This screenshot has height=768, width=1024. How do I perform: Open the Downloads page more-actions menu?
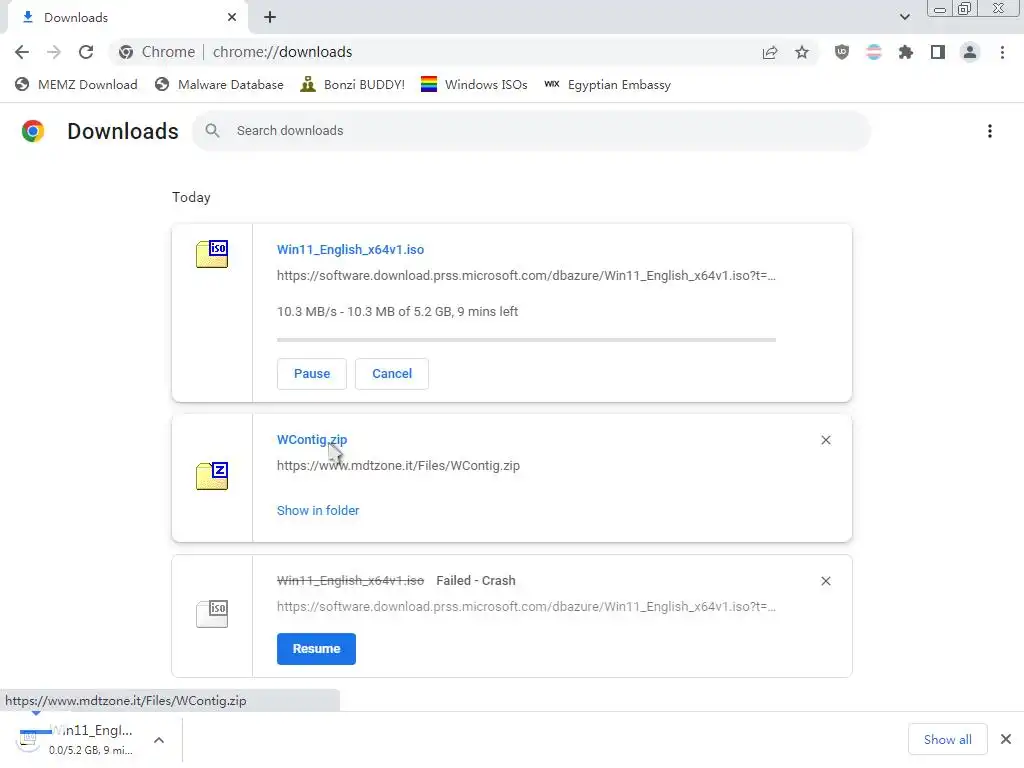(990, 131)
